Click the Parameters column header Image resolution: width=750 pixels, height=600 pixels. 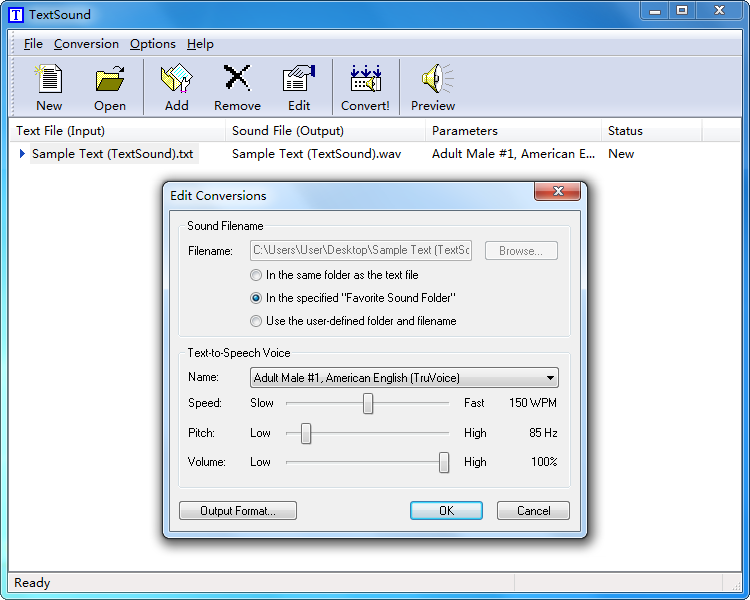(465, 131)
